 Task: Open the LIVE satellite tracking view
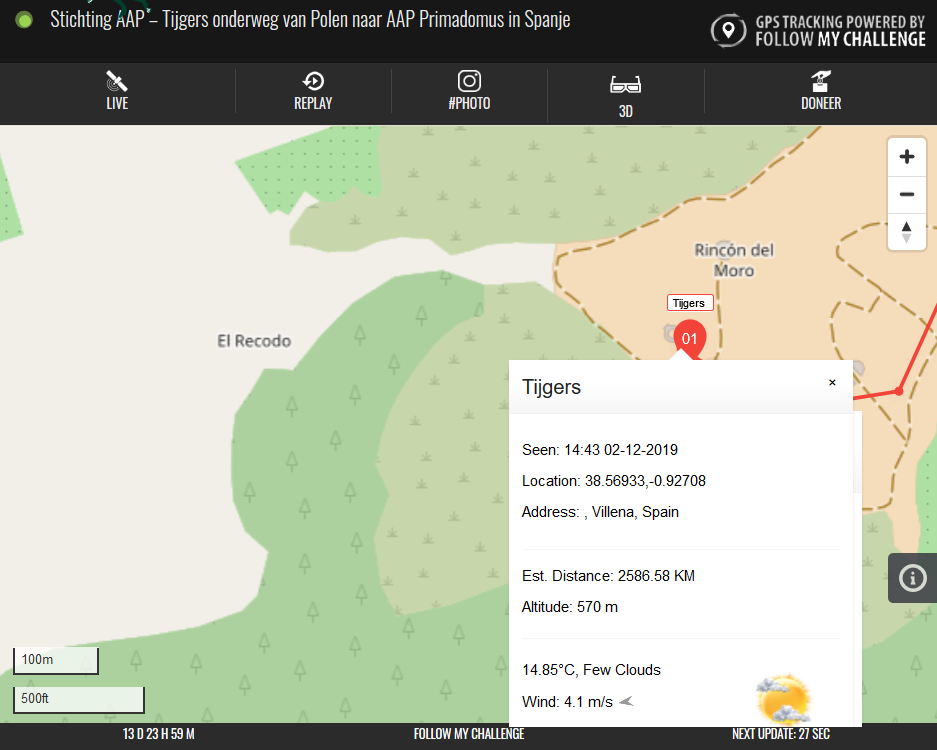(x=117, y=91)
